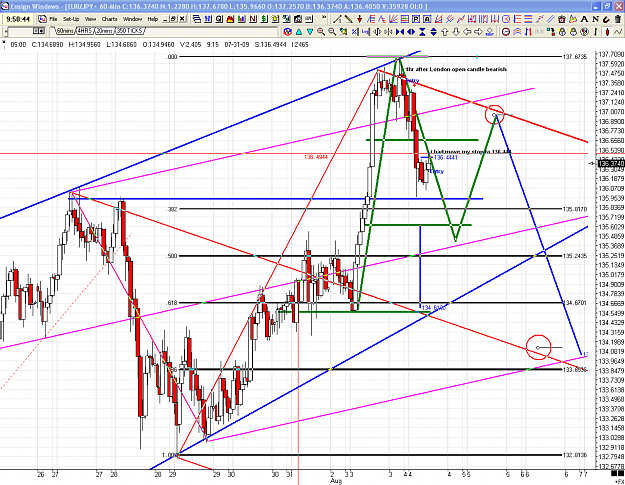Click the Ensign logo next to File
The image size is (625, 485).
[42, 19]
